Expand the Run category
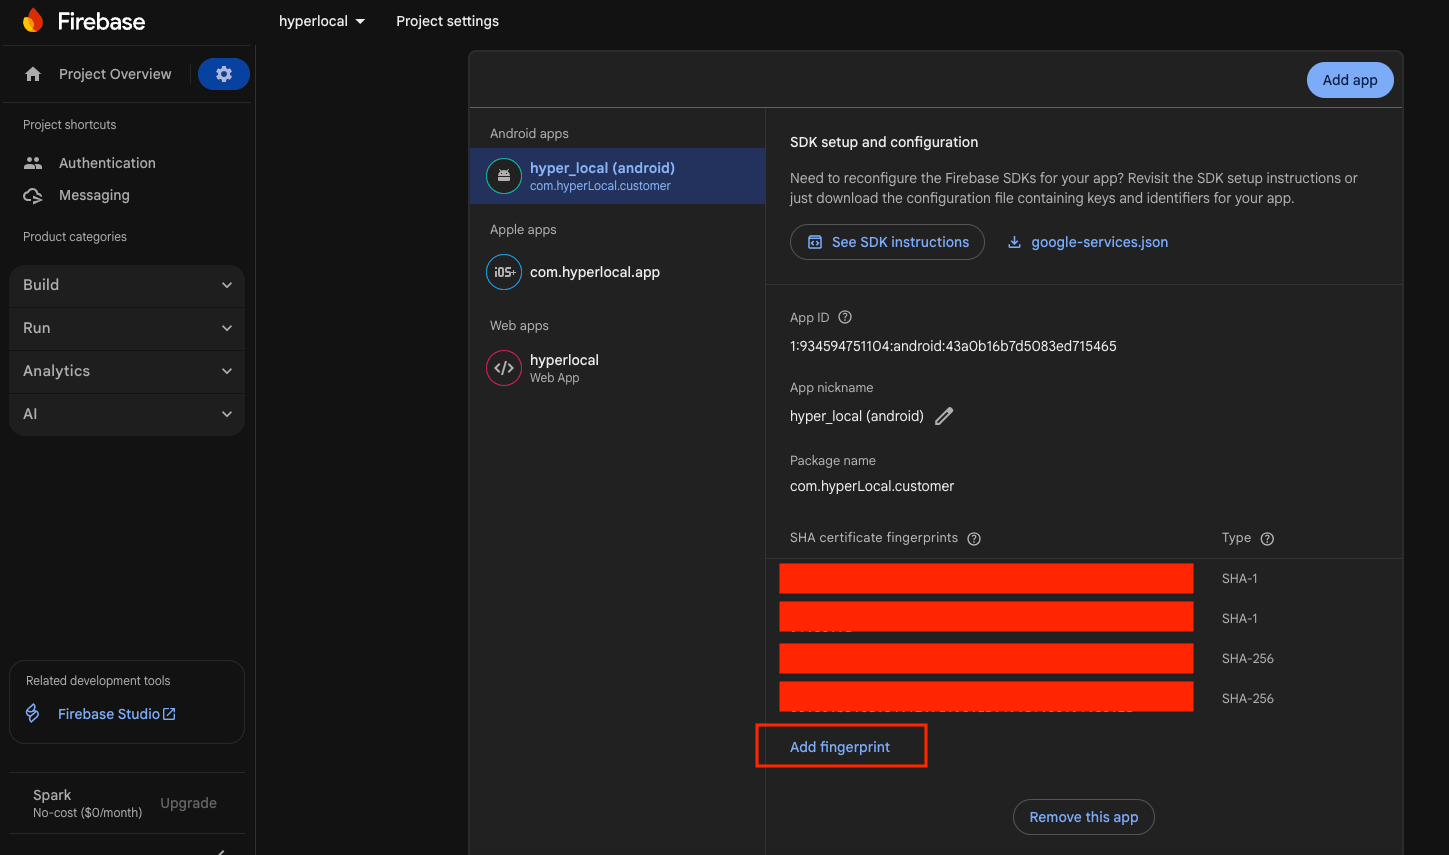This screenshot has width=1449, height=855. [127, 328]
